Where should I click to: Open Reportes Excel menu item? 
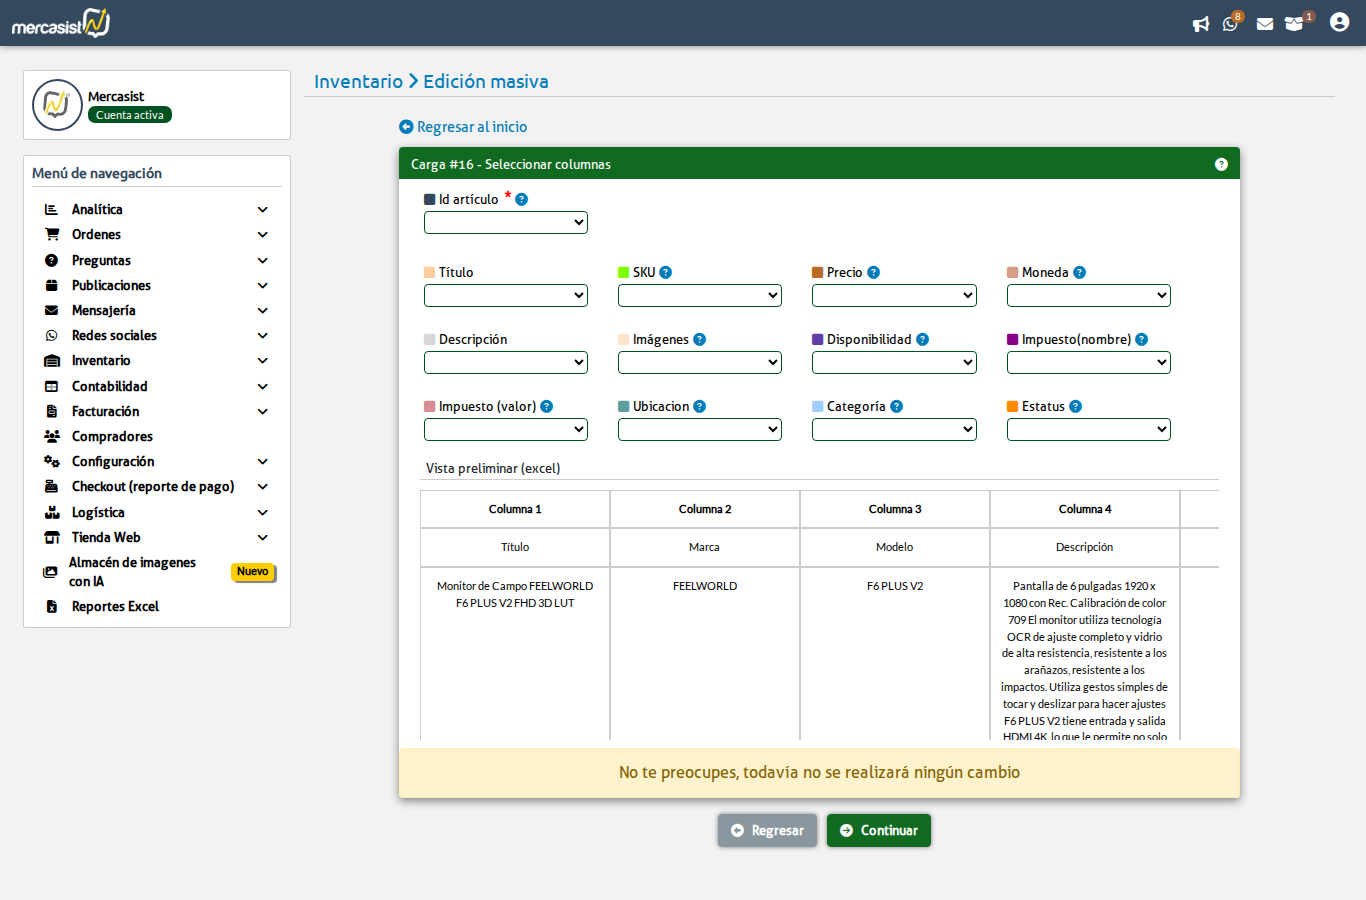click(x=115, y=606)
